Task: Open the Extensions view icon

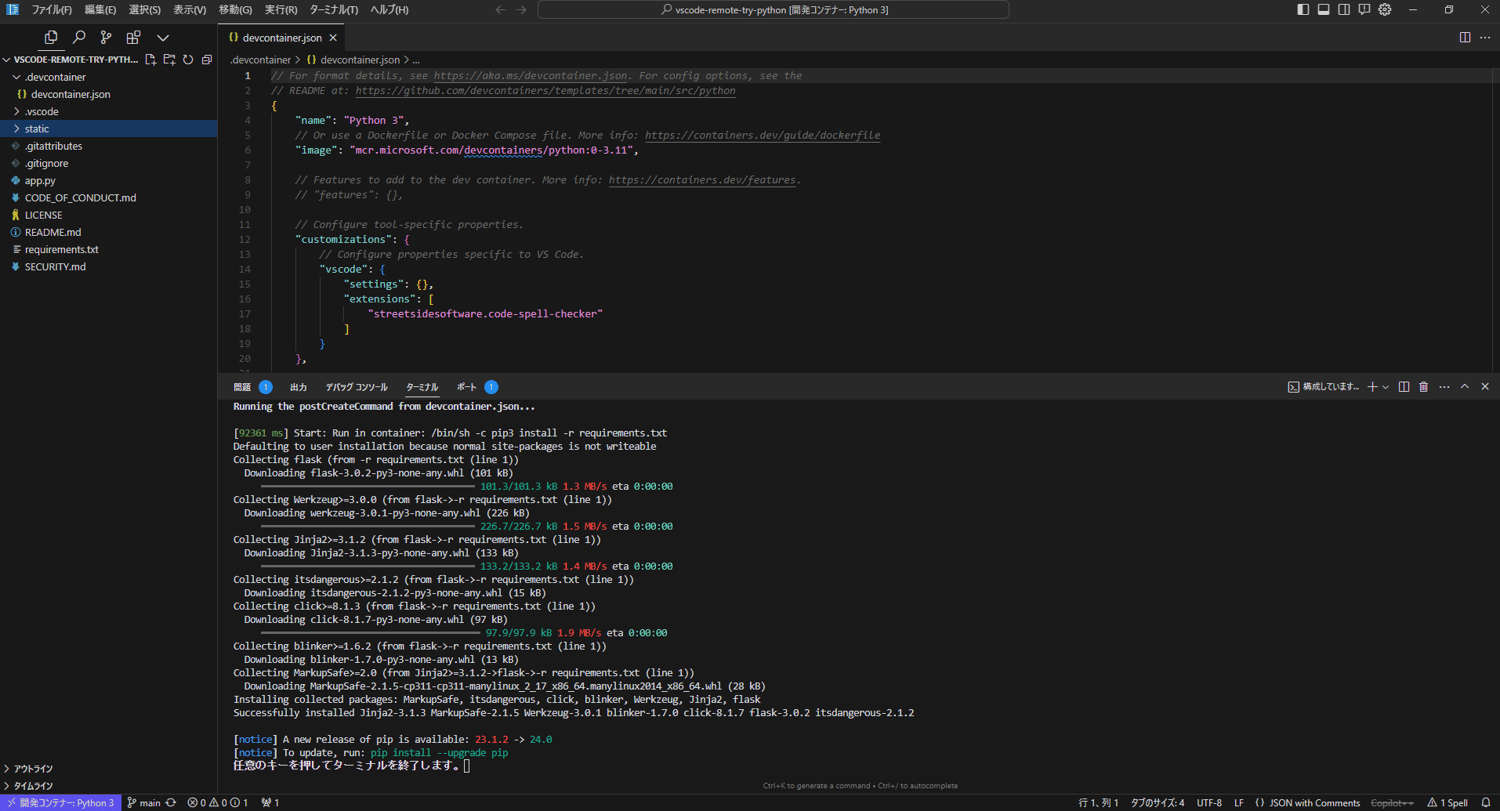Action: coord(135,37)
